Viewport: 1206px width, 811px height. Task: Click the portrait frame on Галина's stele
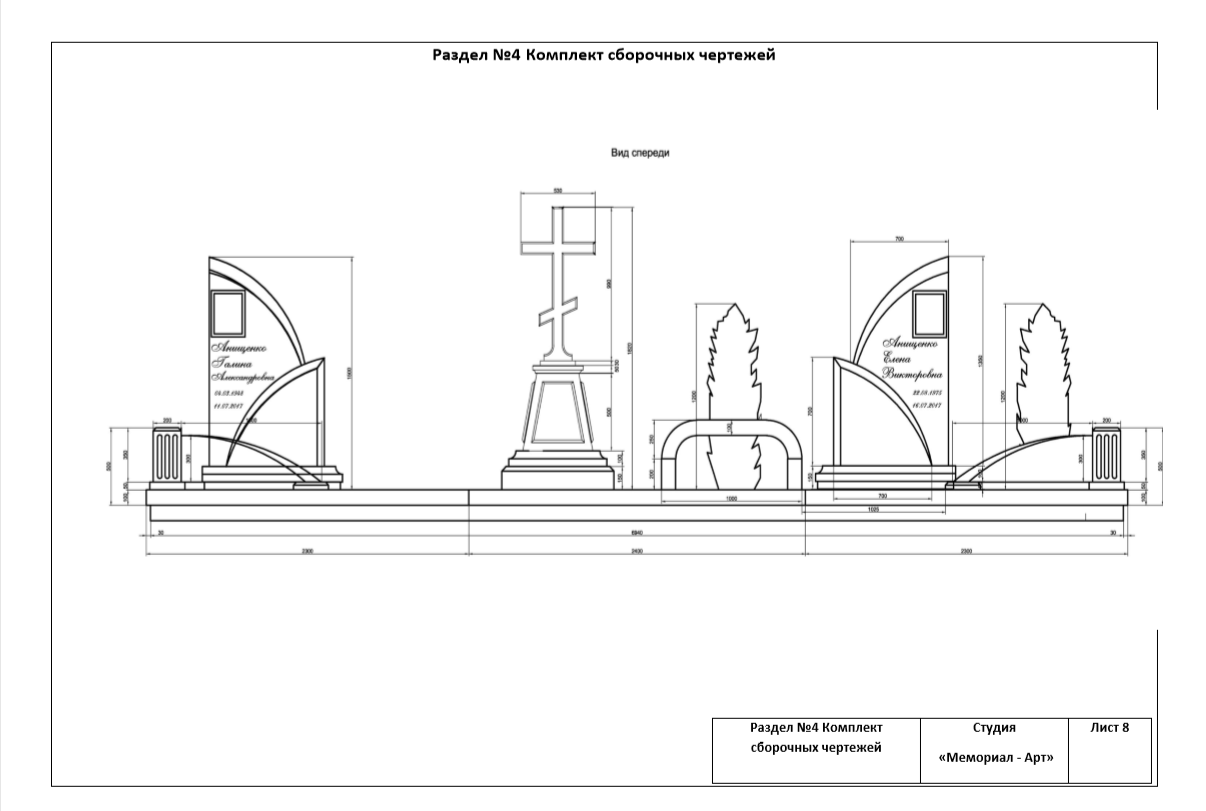tap(227, 314)
